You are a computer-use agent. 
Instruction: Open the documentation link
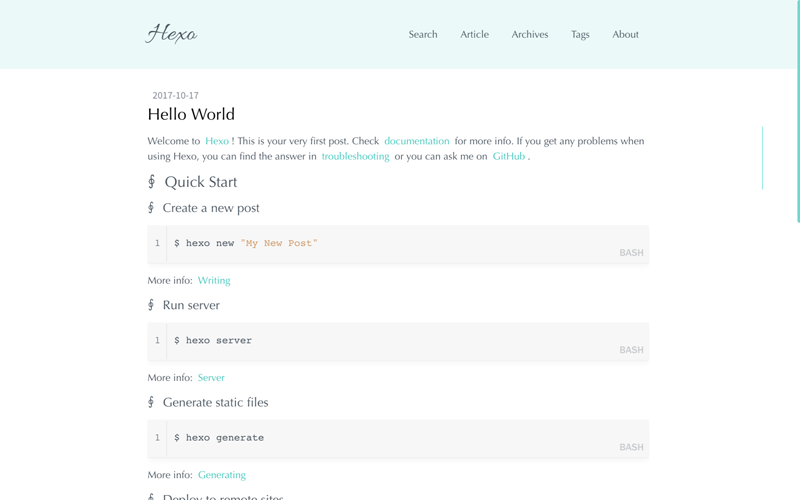[x=416, y=141]
